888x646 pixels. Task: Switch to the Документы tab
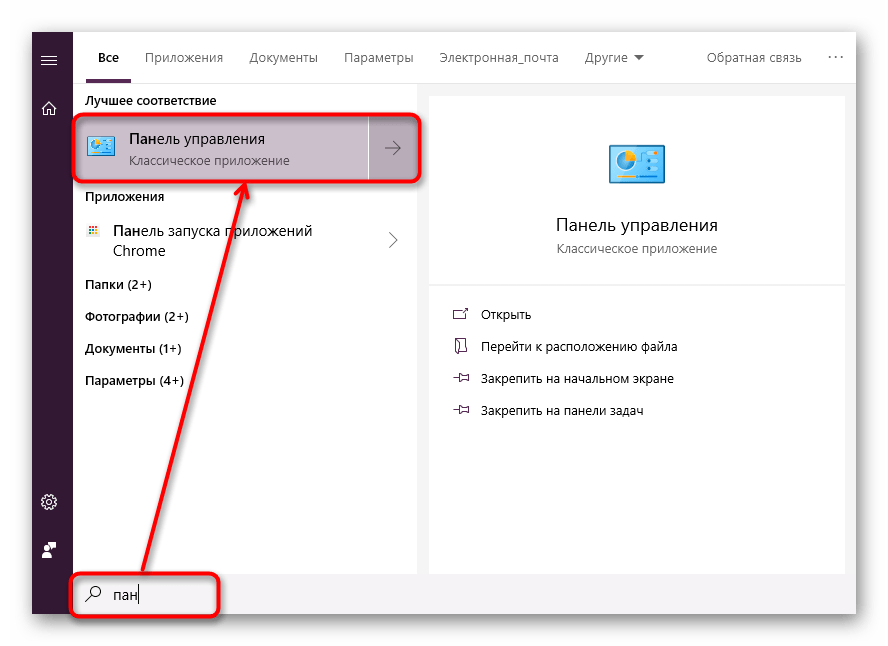[283, 57]
